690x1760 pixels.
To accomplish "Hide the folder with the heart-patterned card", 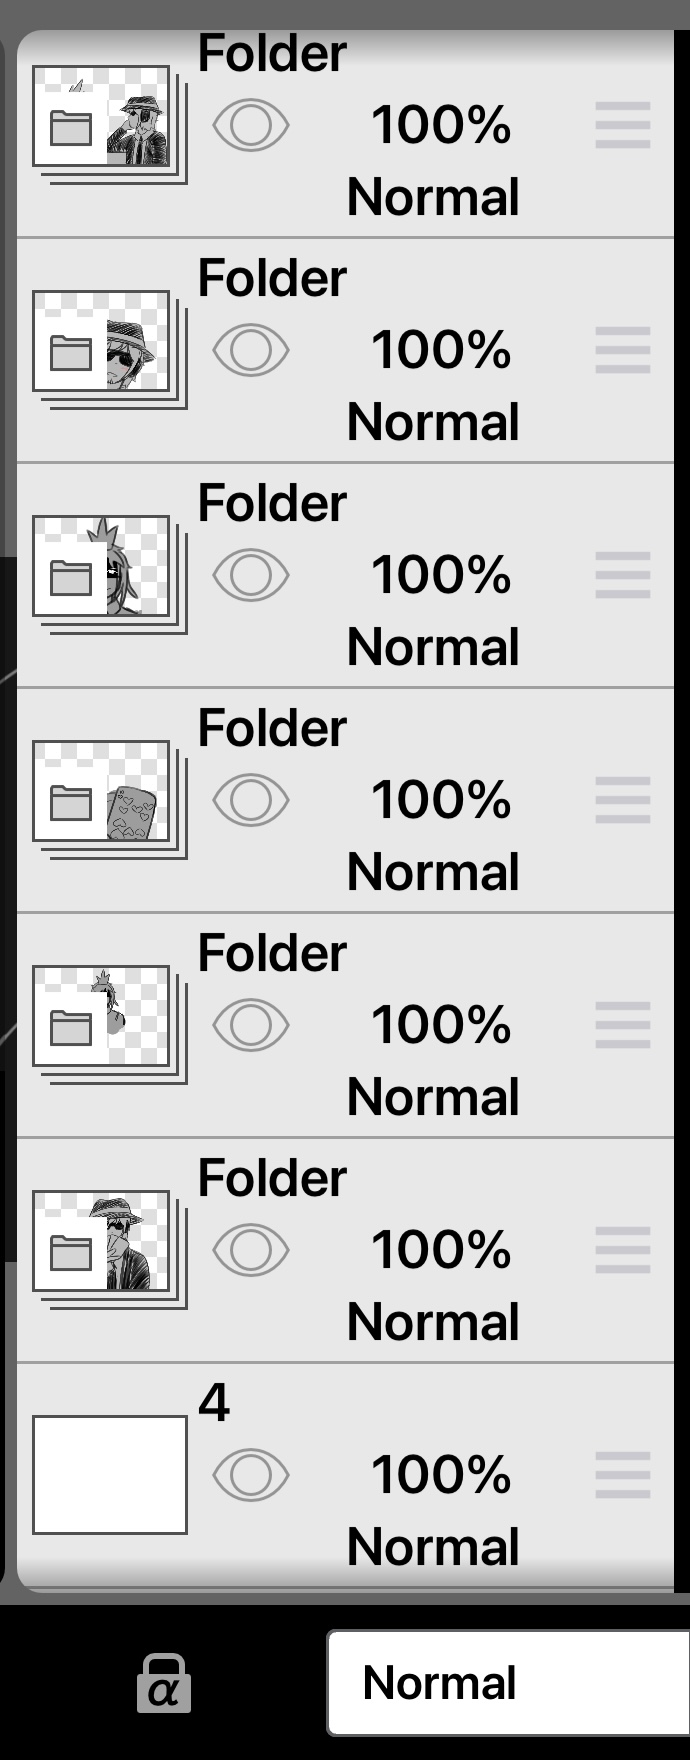I will (251, 800).
